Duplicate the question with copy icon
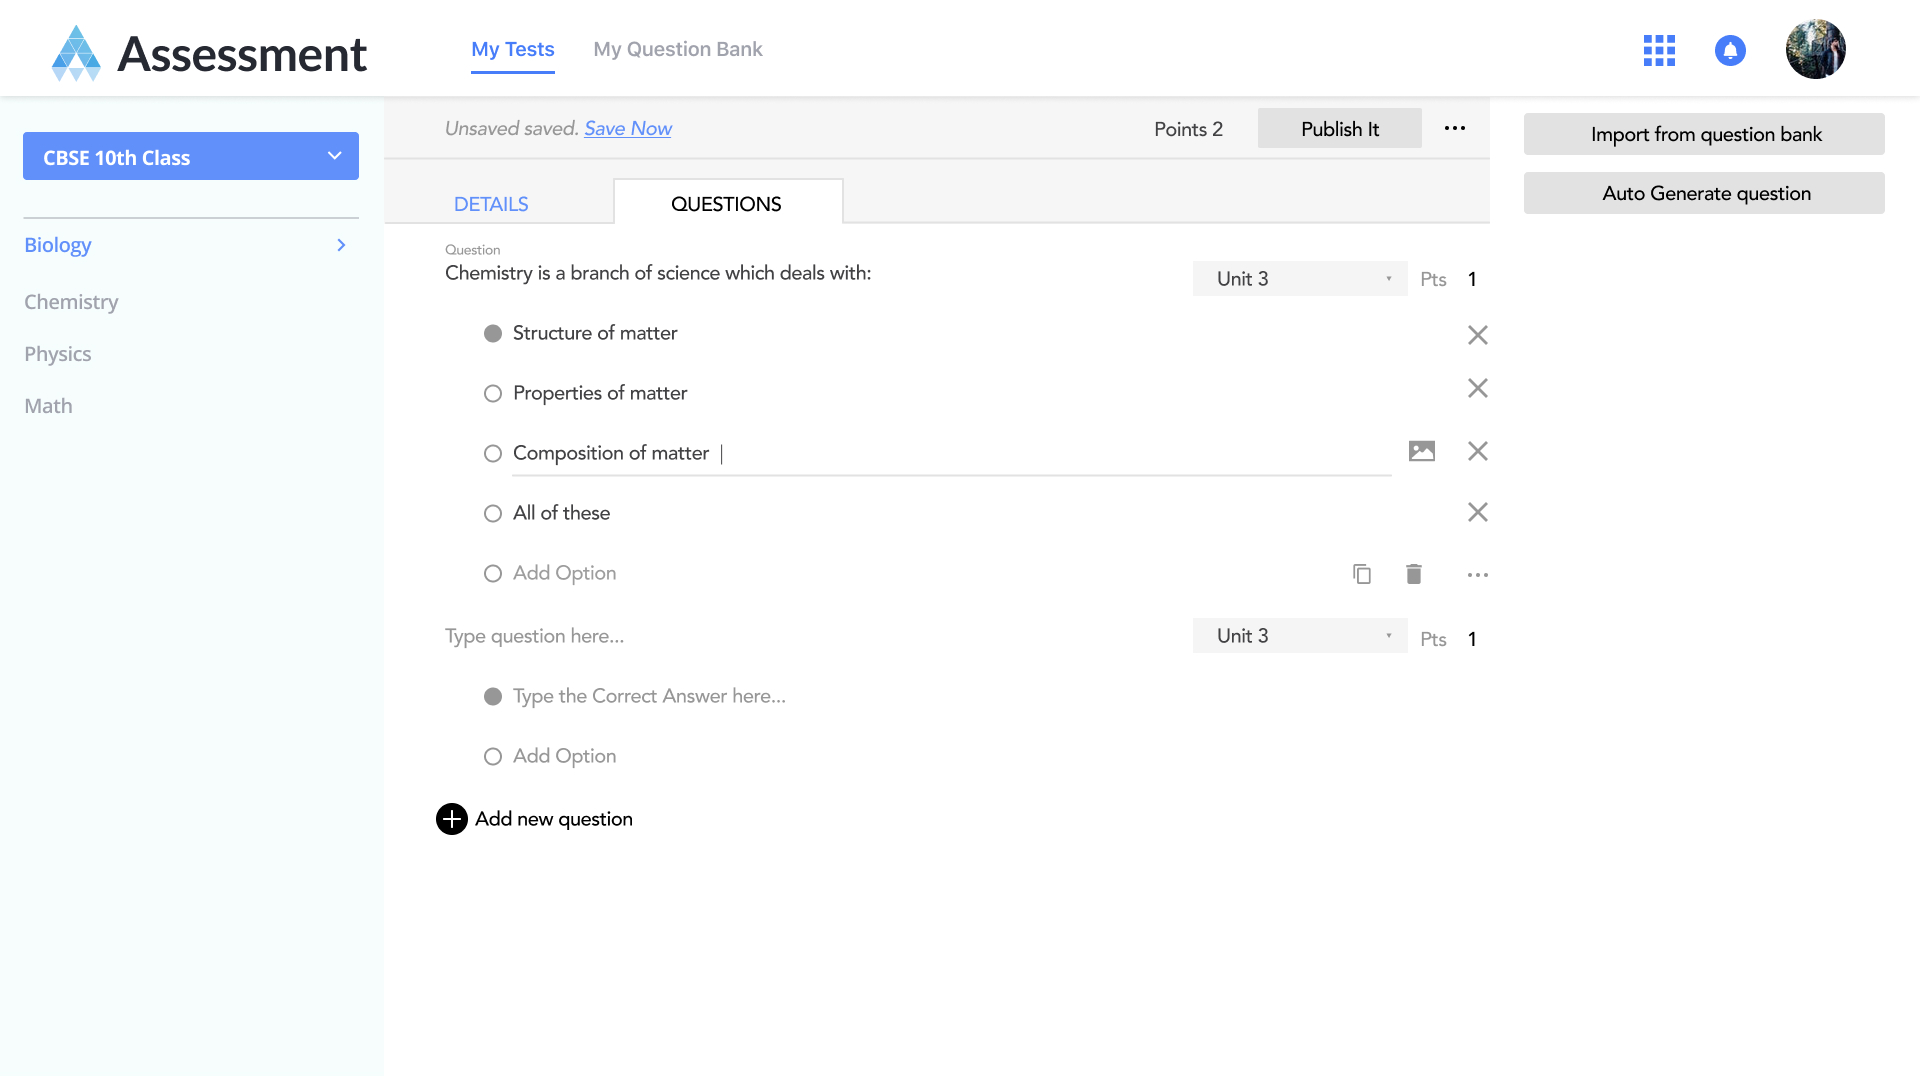The height and width of the screenshot is (1080, 1920). coord(1361,574)
